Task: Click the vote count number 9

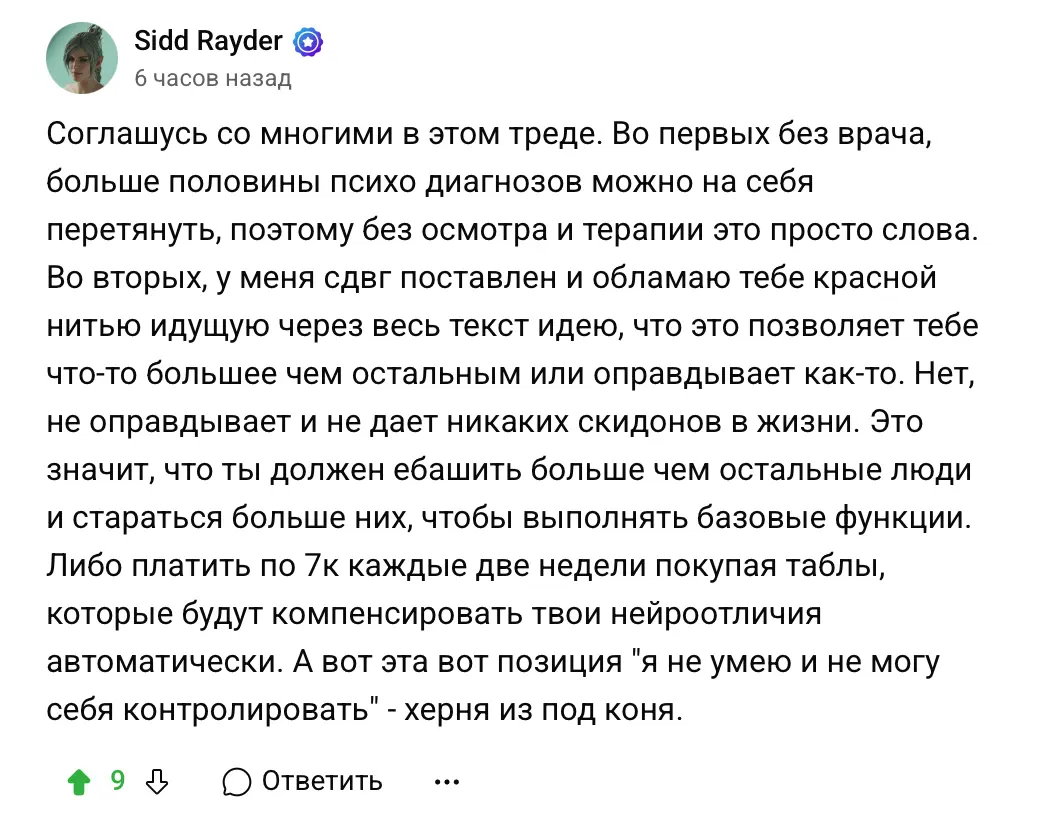Action: point(117,780)
